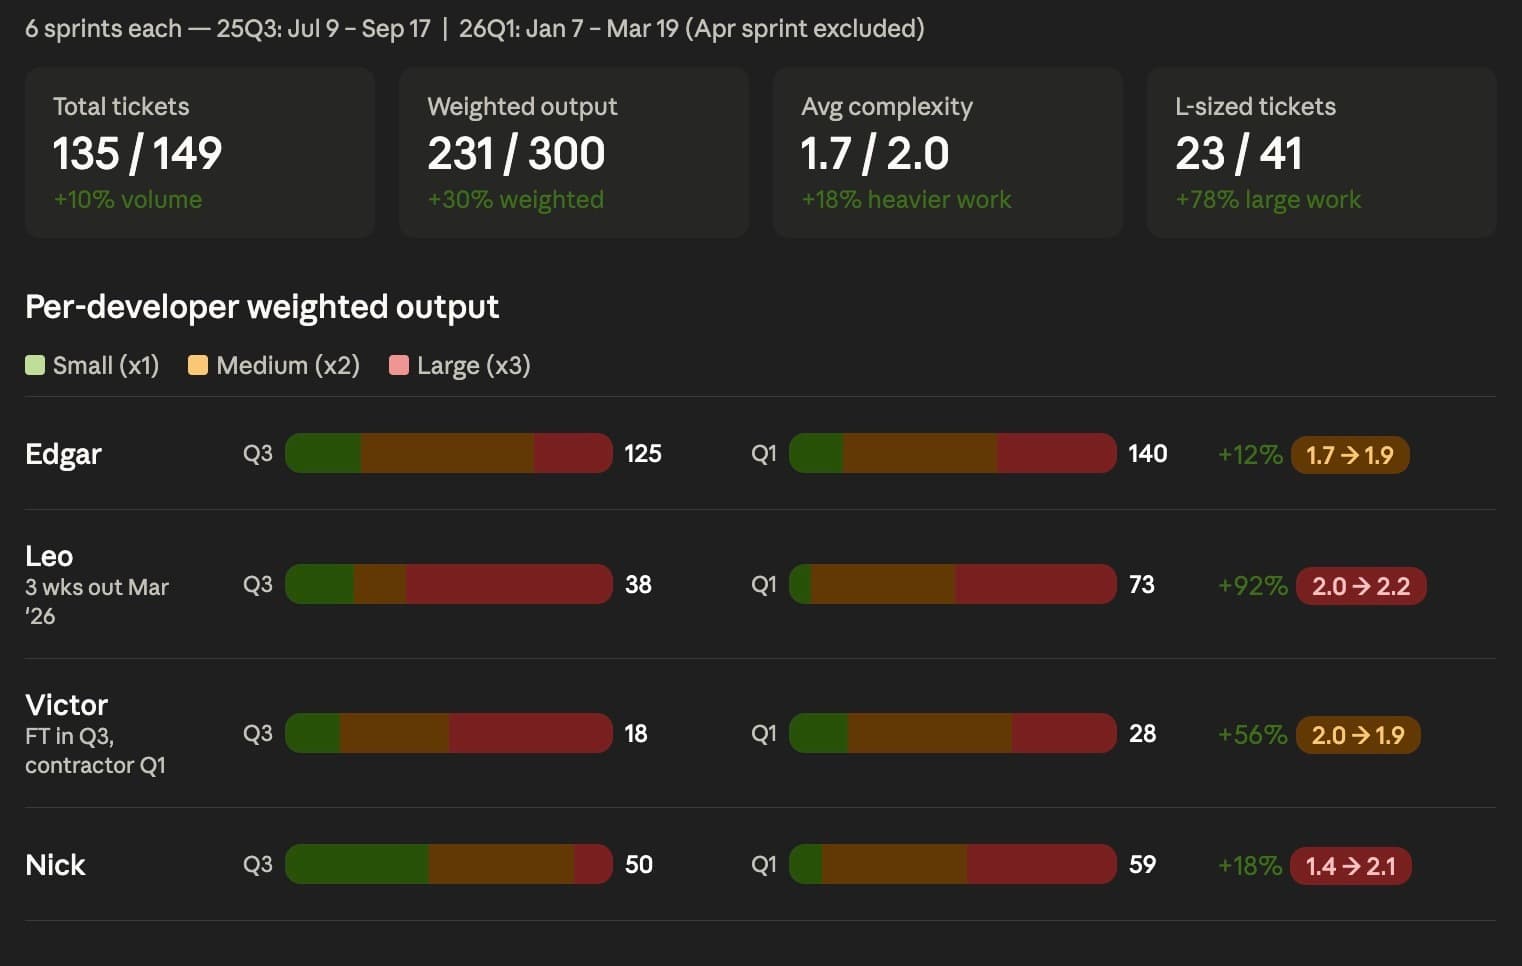
Task: Click Edgar's Q3 stacked output bar
Action: point(449,453)
